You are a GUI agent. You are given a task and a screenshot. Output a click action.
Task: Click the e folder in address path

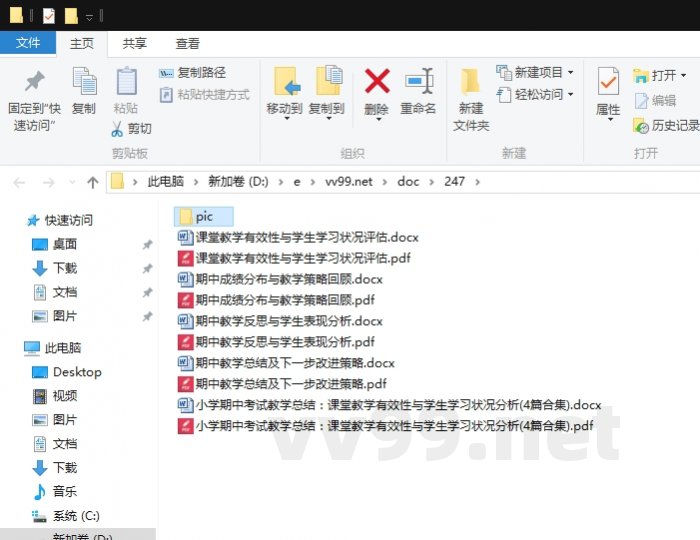296,182
